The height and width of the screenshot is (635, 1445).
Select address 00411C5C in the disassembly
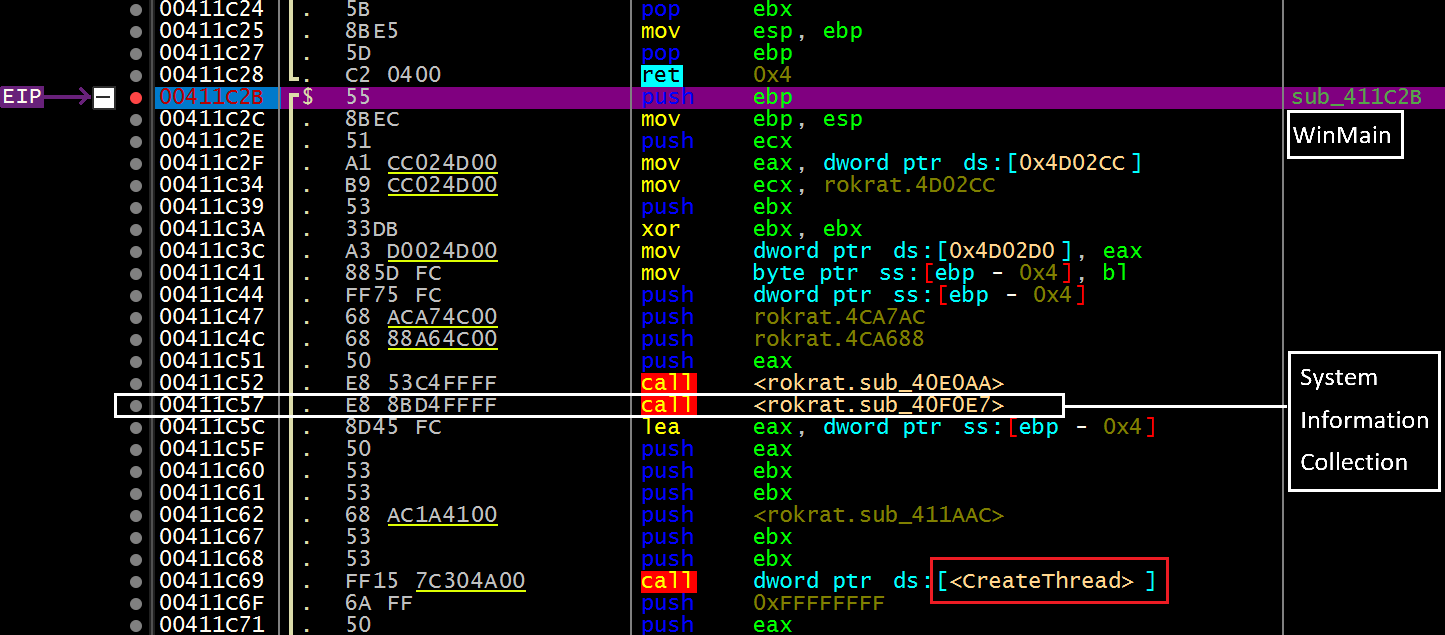point(211,427)
